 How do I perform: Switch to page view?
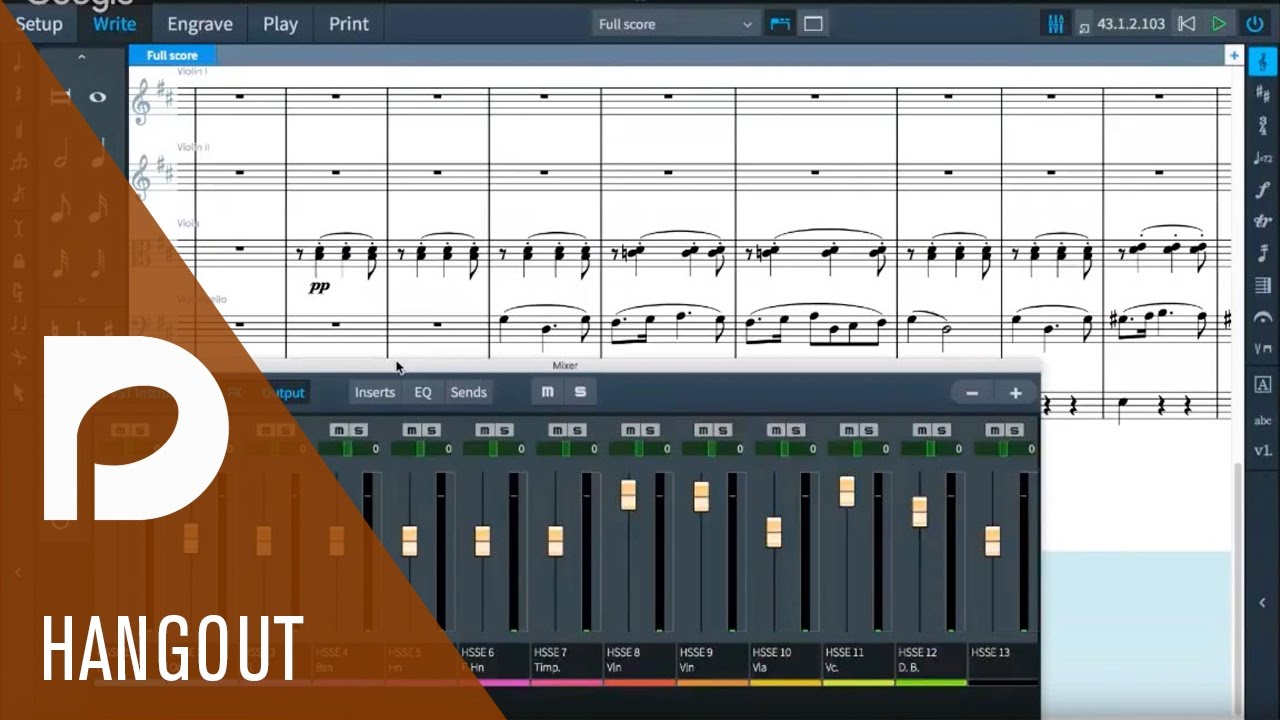tap(814, 23)
